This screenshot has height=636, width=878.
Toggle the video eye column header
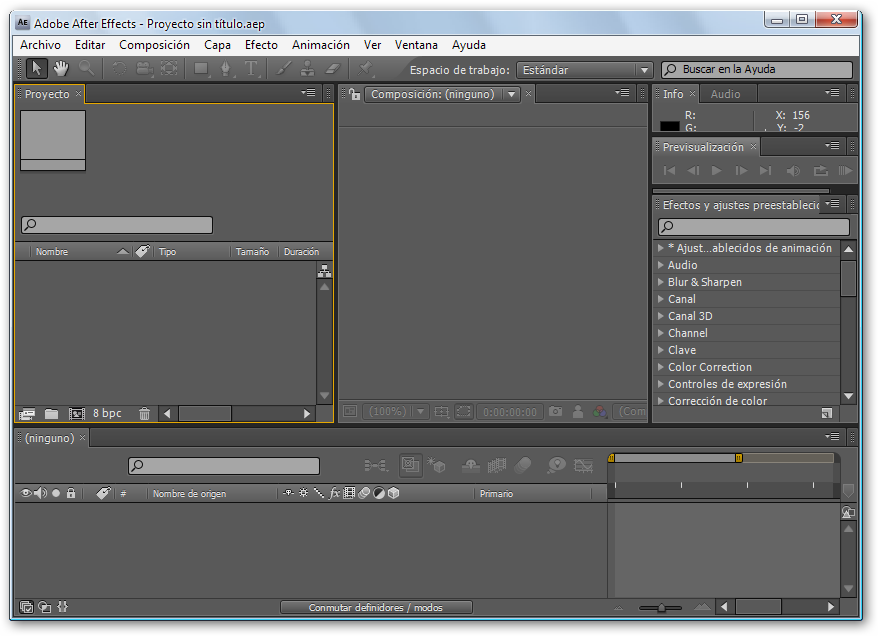click(x=27, y=493)
